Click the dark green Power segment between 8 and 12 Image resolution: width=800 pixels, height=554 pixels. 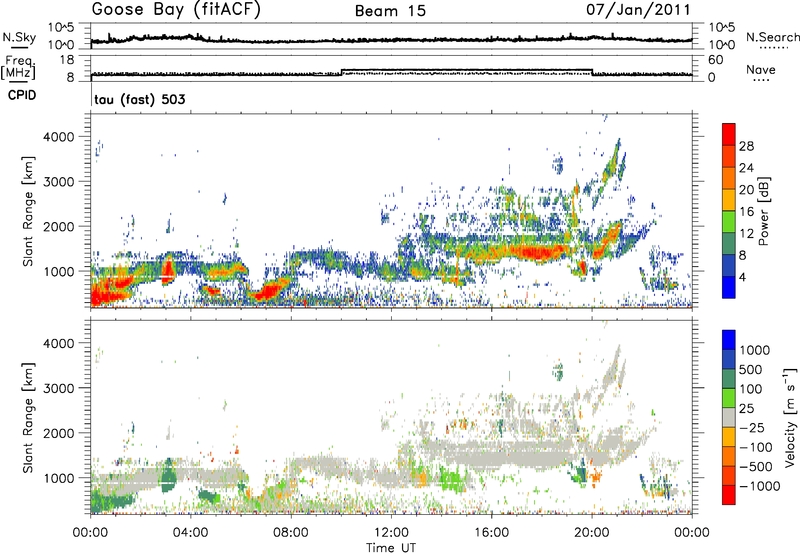pyautogui.click(x=729, y=243)
